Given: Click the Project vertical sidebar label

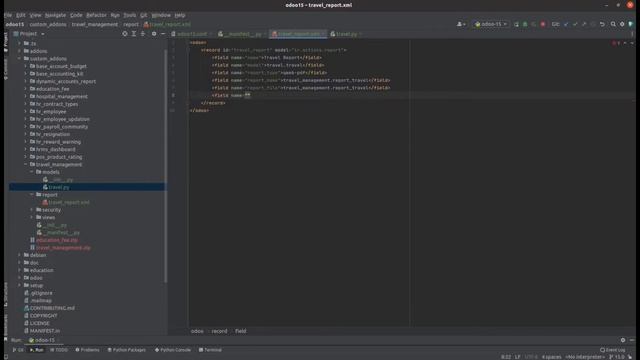Looking at the screenshot, I should click(x=6, y=42).
